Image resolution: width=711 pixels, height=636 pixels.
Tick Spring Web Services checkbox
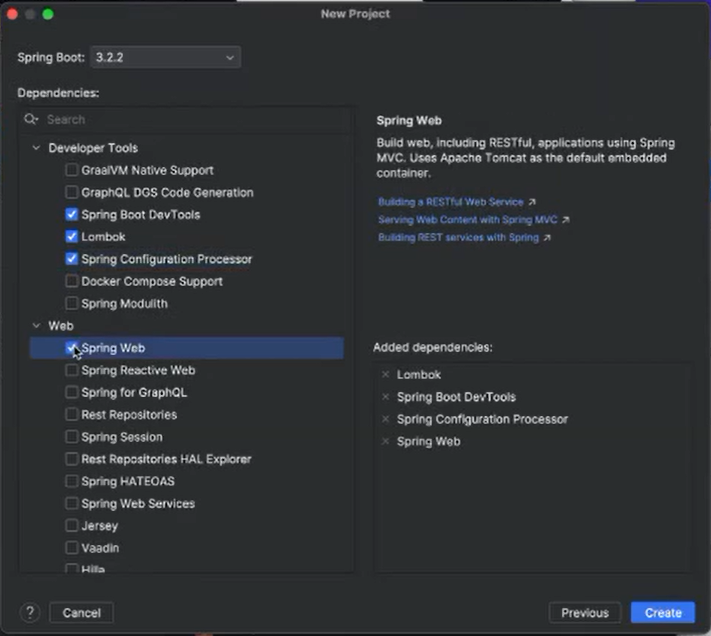71,503
